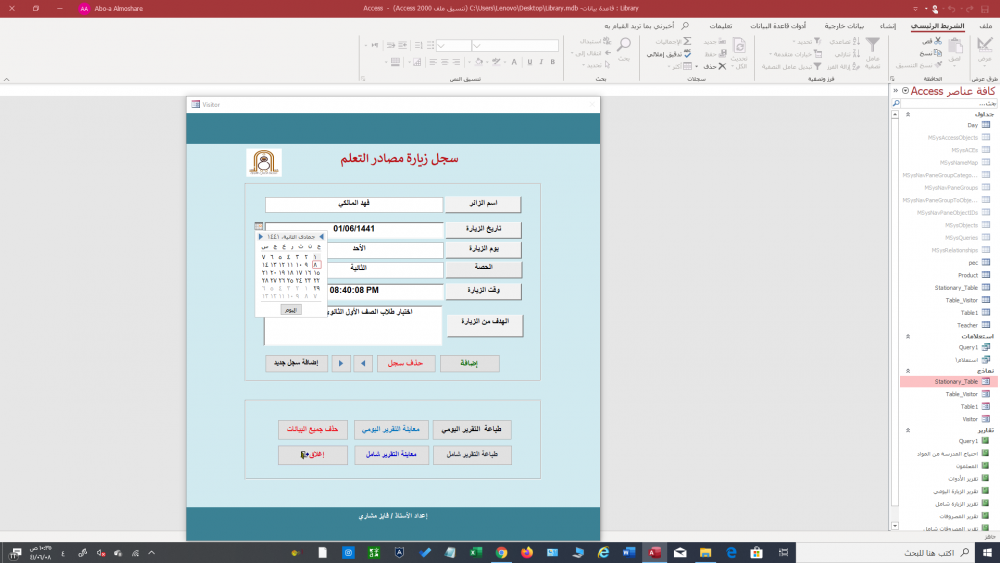The height and width of the screenshot is (563, 1000).
Task: Click the Delete record (حذف سجل) button
Action: [406, 363]
